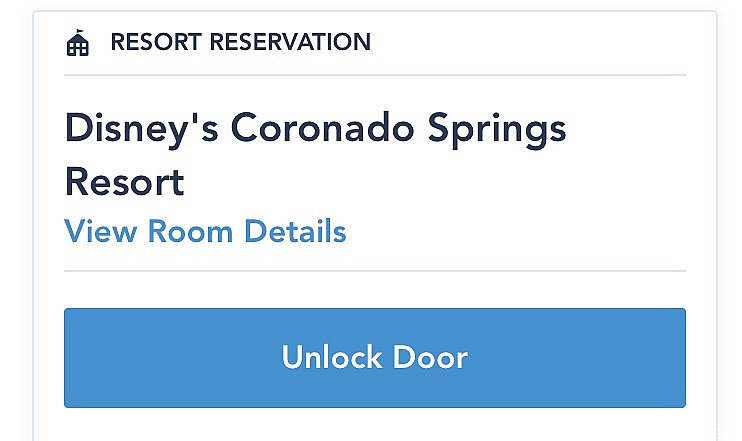Viewport: 742px width, 441px height.
Task: Click the word Unlock on the blue button
Action: pyautogui.click(x=332, y=357)
